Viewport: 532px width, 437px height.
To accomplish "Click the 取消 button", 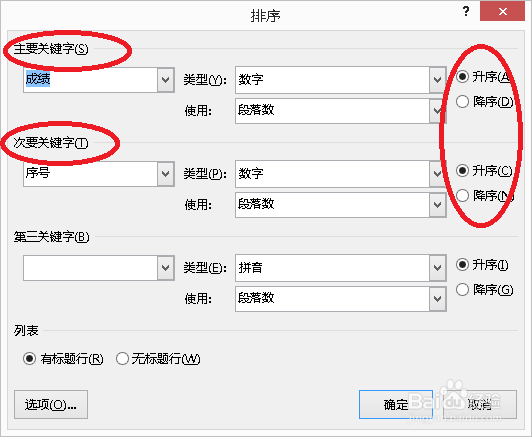I will click(x=480, y=404).
